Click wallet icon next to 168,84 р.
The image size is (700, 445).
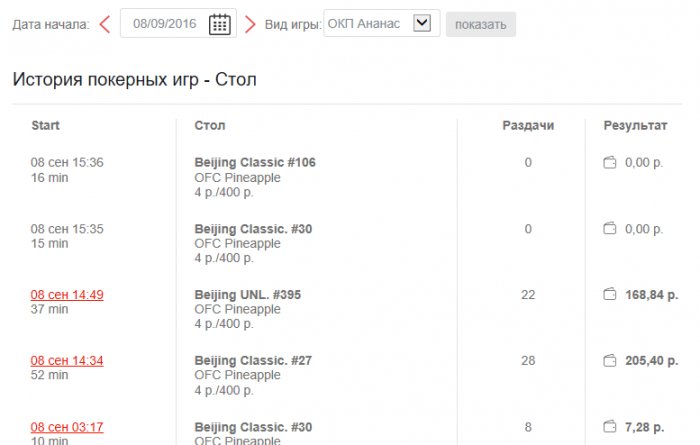point(609,295)
